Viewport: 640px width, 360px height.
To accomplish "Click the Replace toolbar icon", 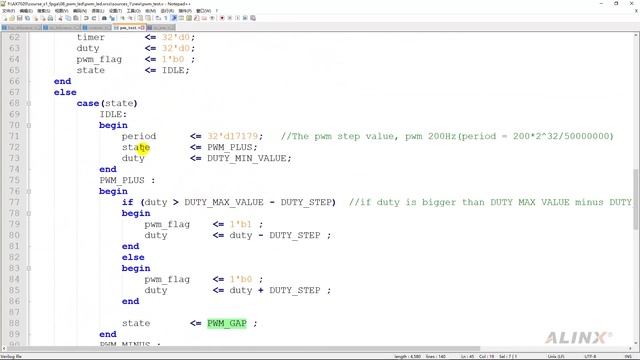I will click(x=113, y=18).
